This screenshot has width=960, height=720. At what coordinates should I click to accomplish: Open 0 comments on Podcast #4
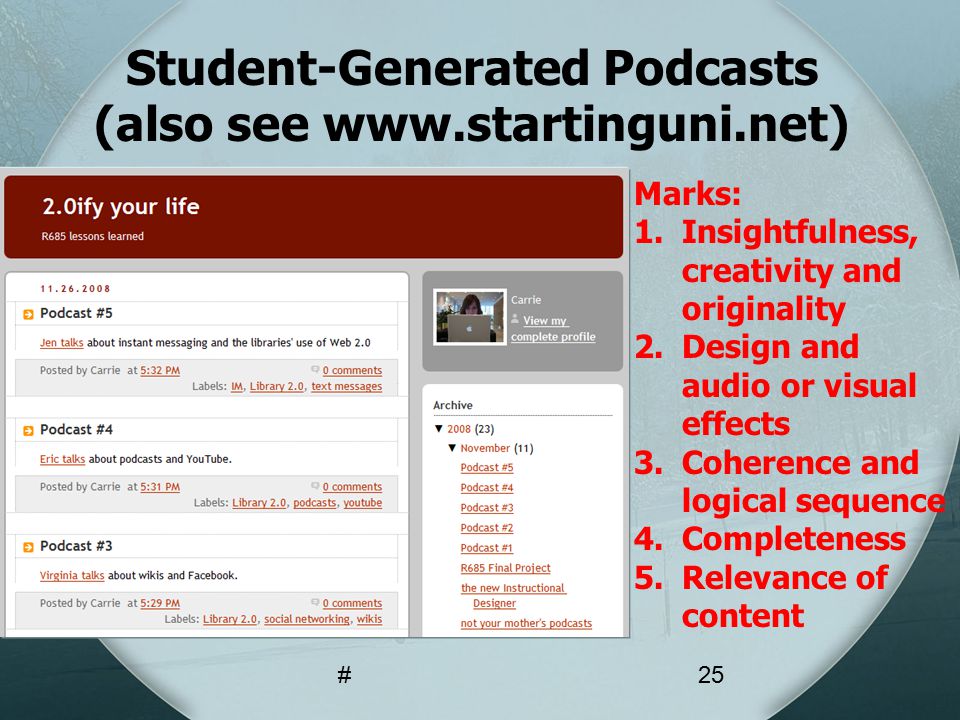tap(352, 487)
